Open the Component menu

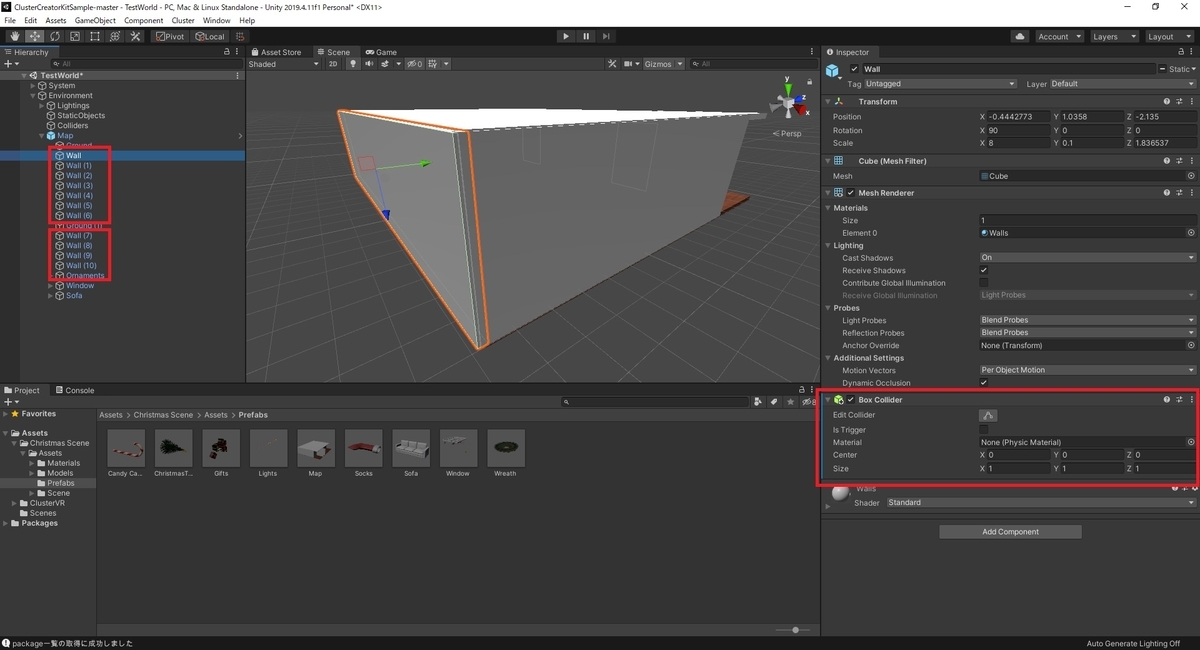tap(144, 20)
